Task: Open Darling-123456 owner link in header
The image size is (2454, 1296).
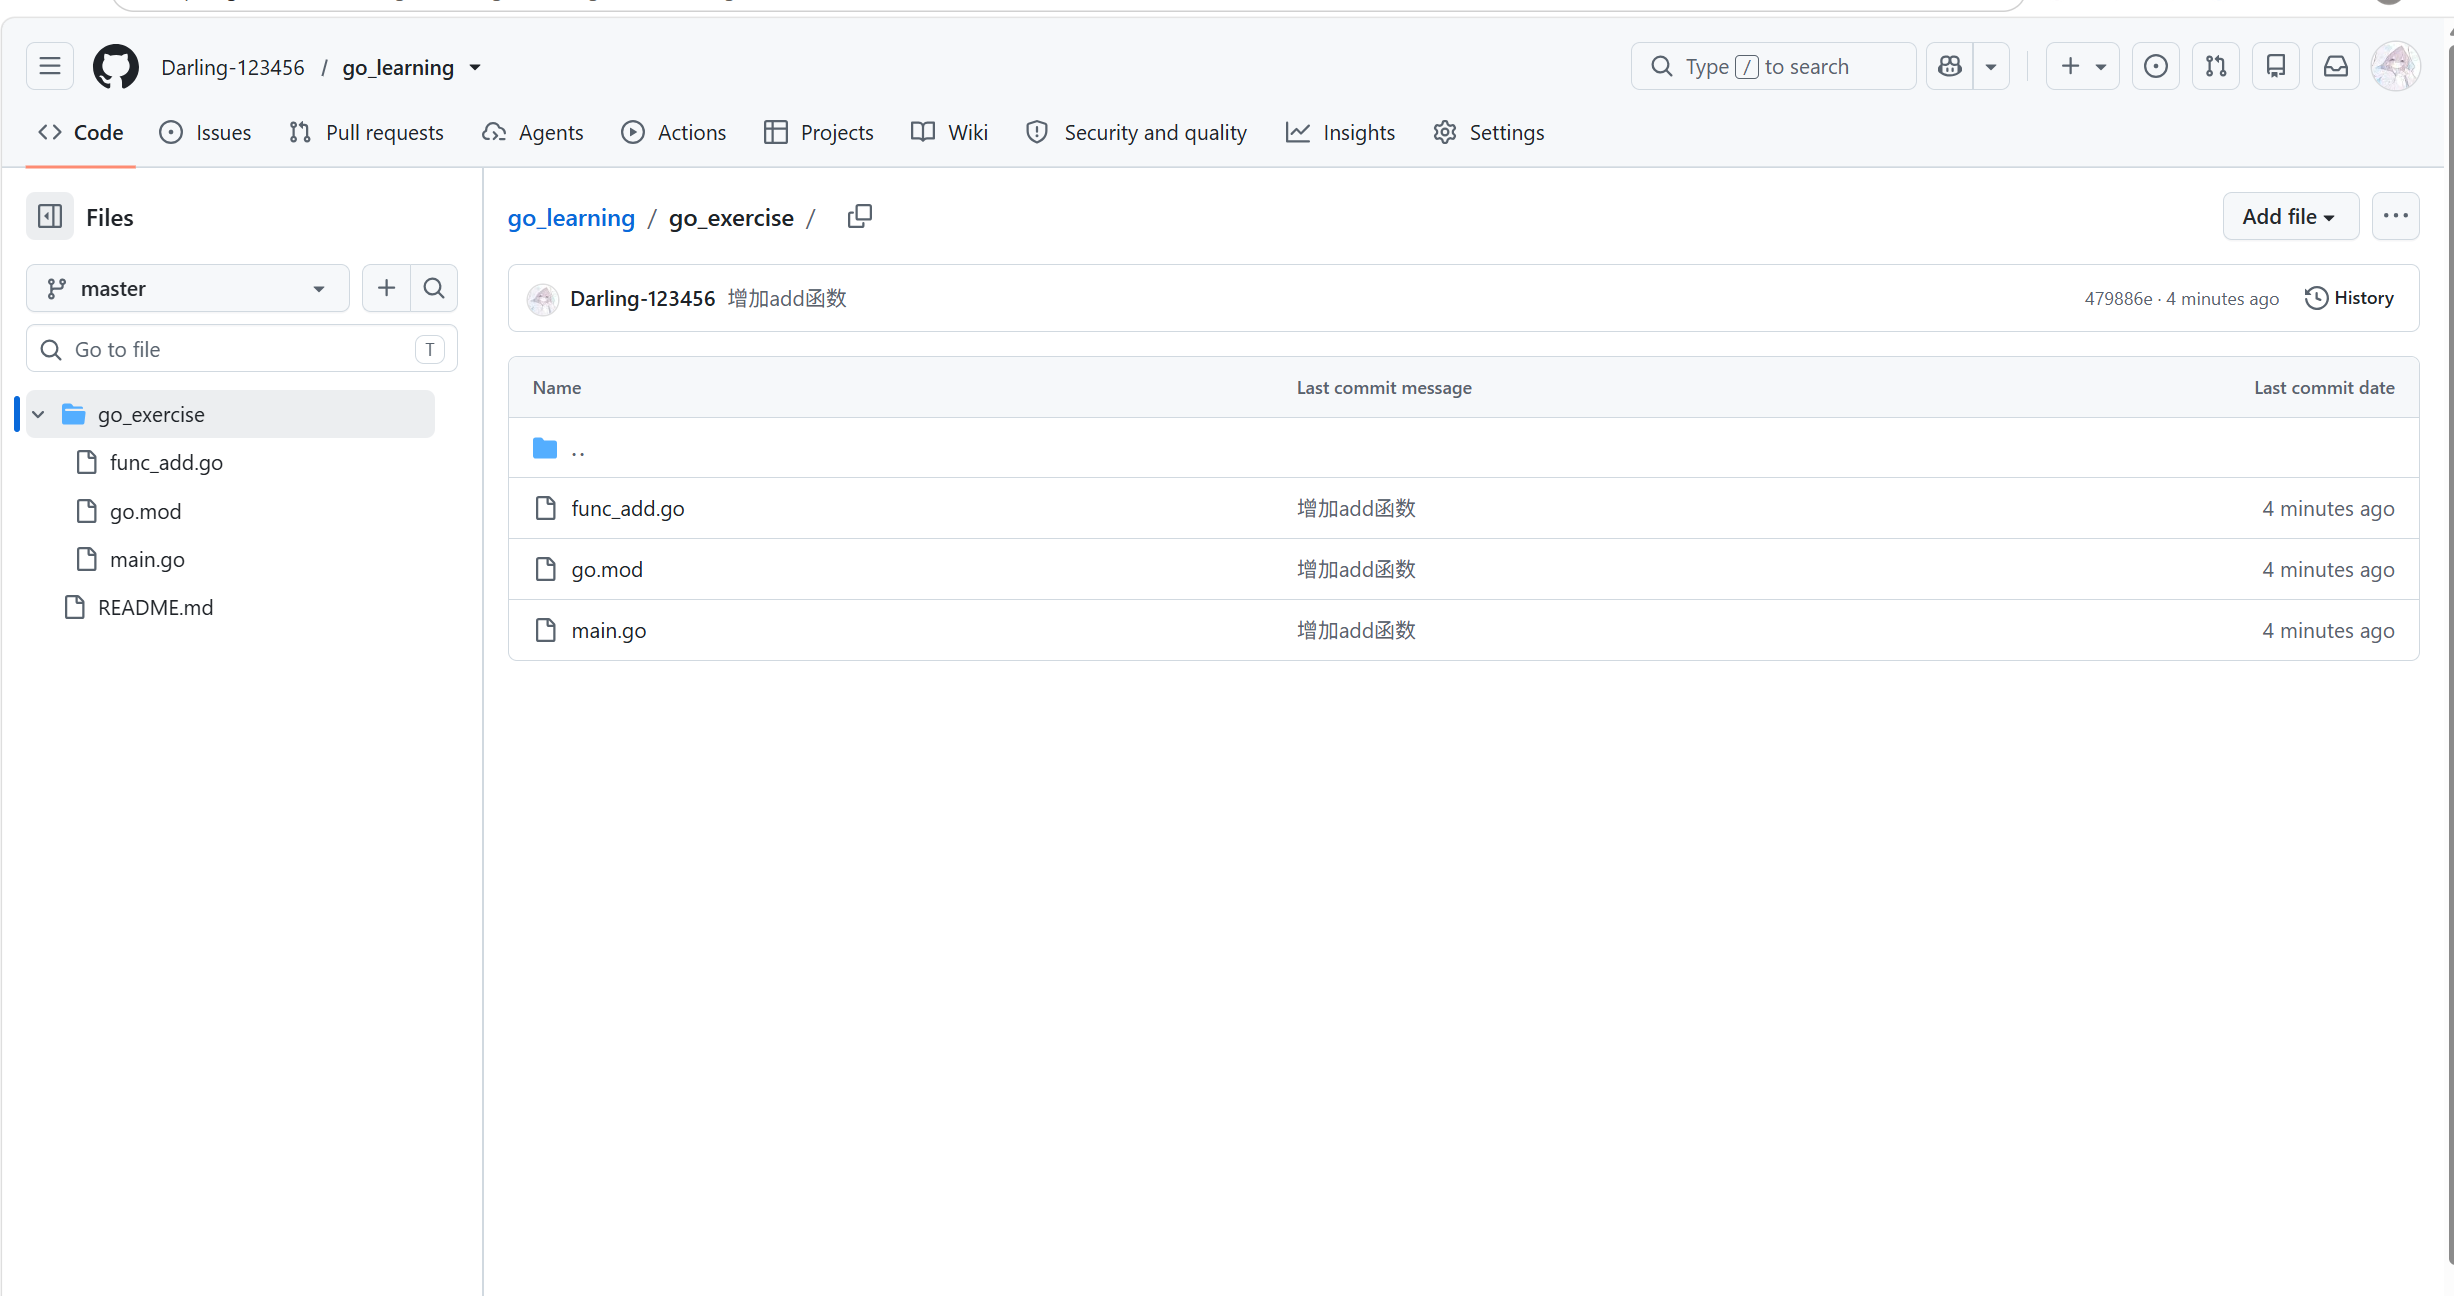Action: click(x=233, y=67)
